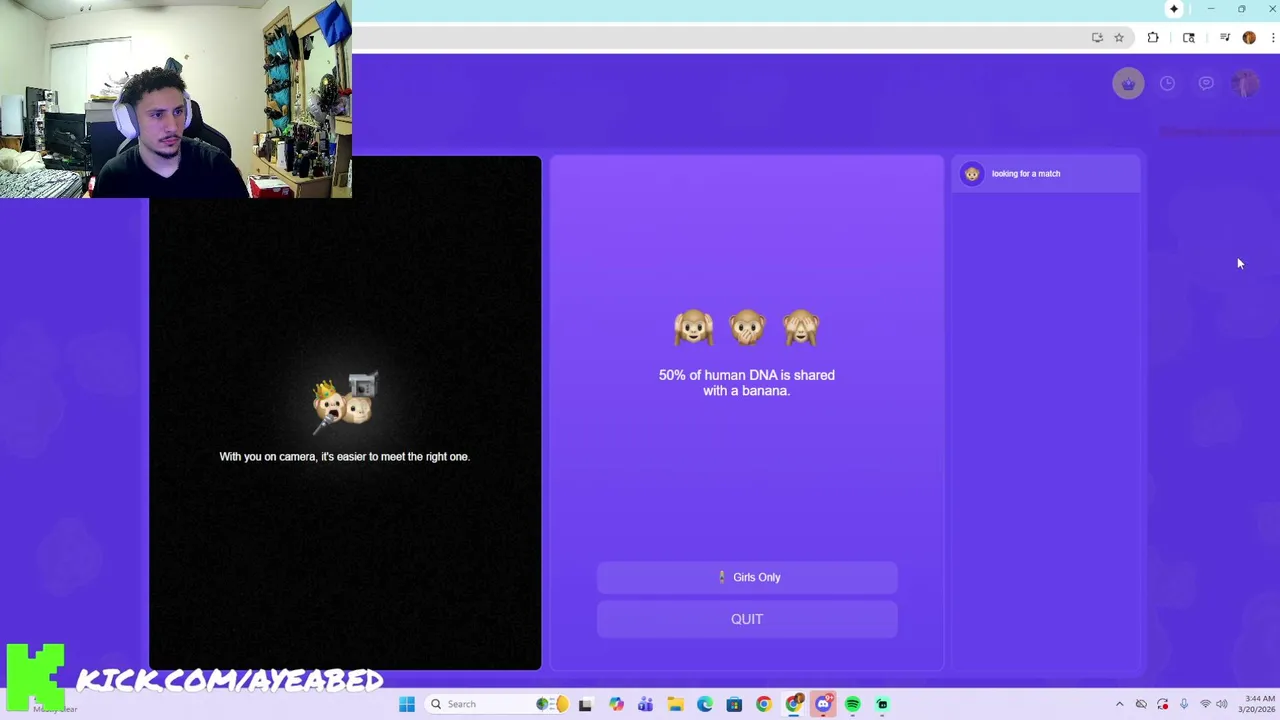
Task: Click the speak-no-evil monkey emoji
Action: click(747, 328)
